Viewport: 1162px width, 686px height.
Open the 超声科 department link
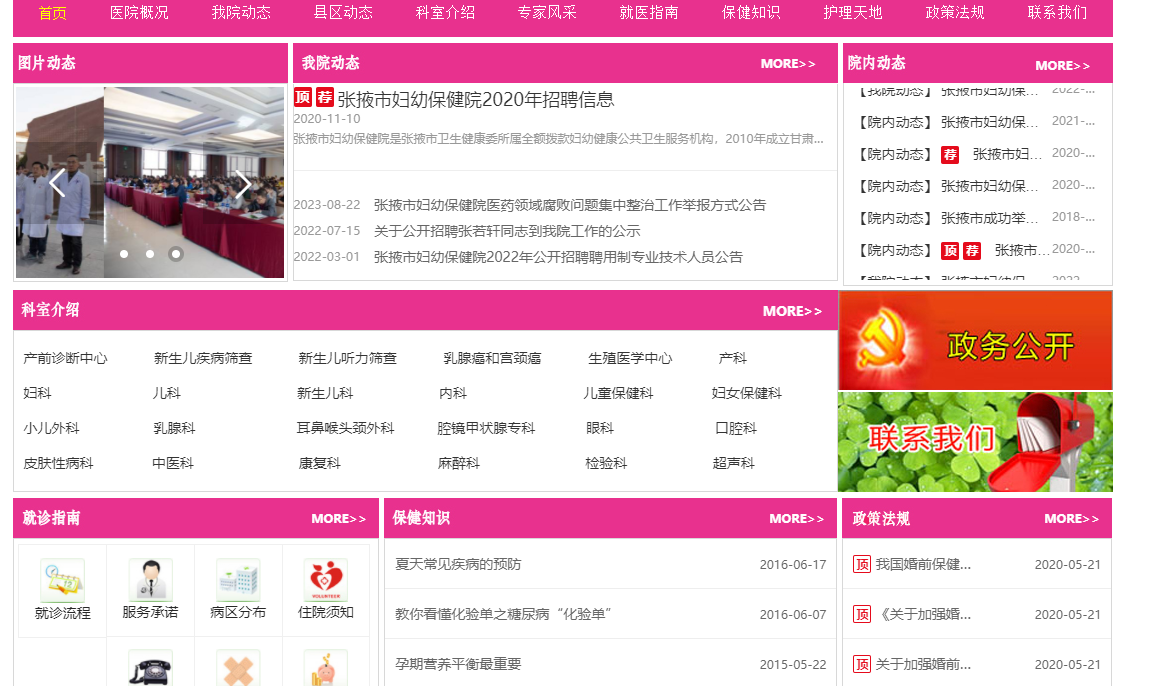click(734, 464)
